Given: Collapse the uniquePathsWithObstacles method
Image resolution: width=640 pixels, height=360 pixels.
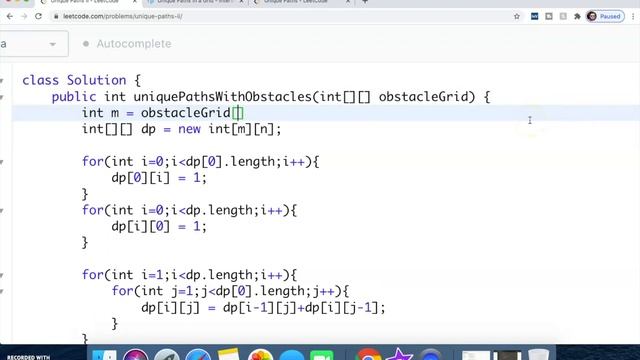Looking at the screenshot, I should click(x=2, y=97).
